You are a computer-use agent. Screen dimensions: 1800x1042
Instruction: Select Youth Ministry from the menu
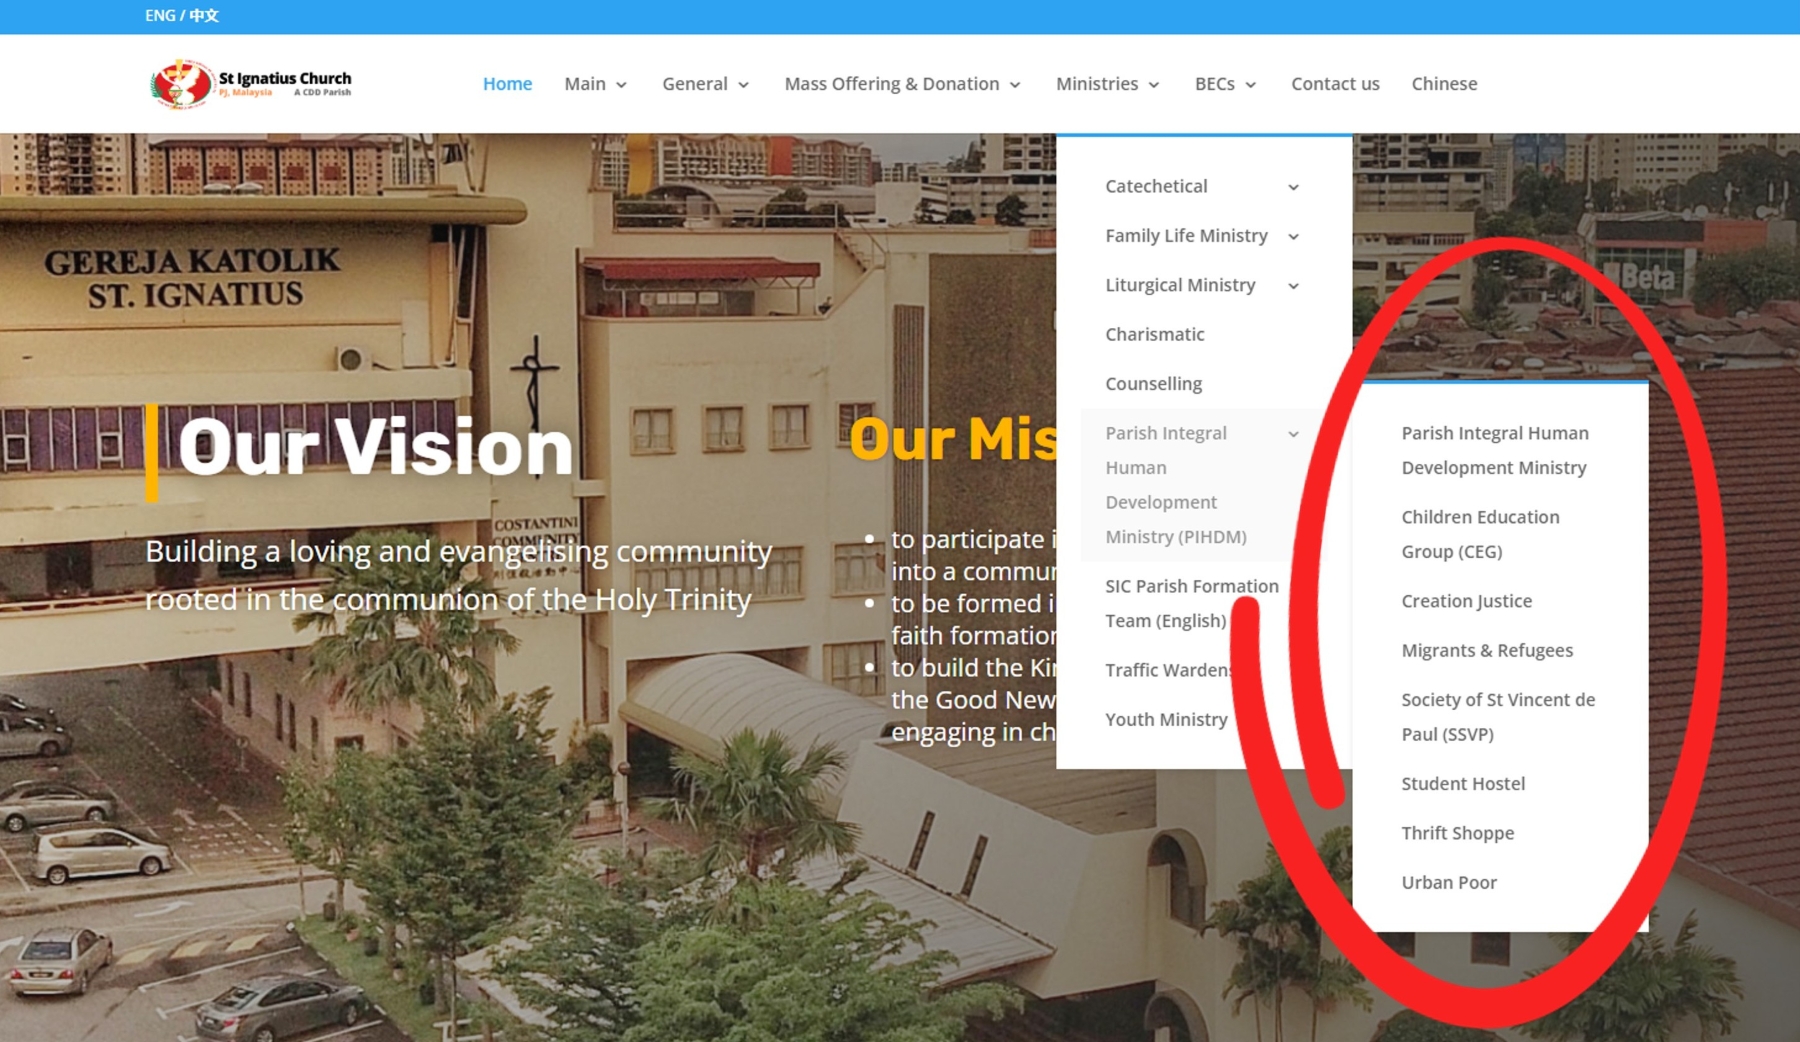point(1166,719)
